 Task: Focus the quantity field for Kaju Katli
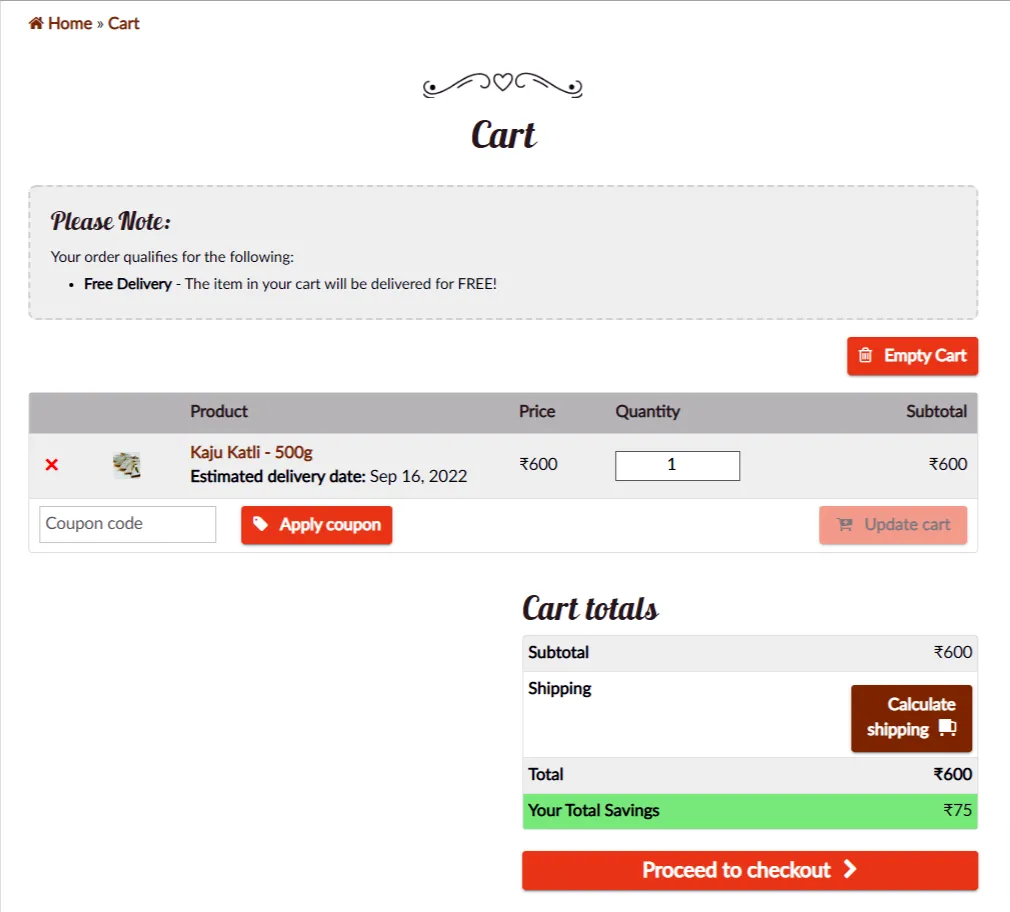click(x=677, y=465)
